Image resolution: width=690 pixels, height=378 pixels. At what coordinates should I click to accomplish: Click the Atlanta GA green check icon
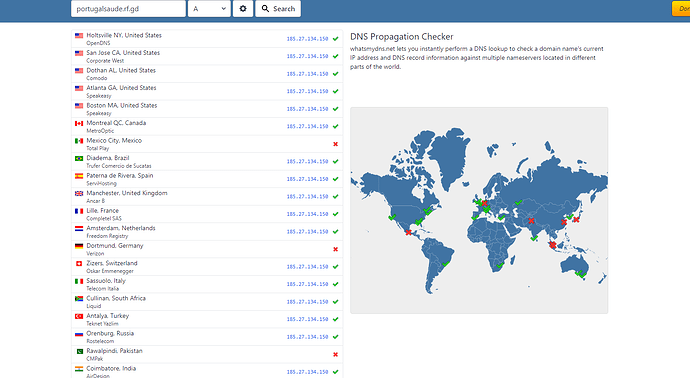tap(336, 91)
